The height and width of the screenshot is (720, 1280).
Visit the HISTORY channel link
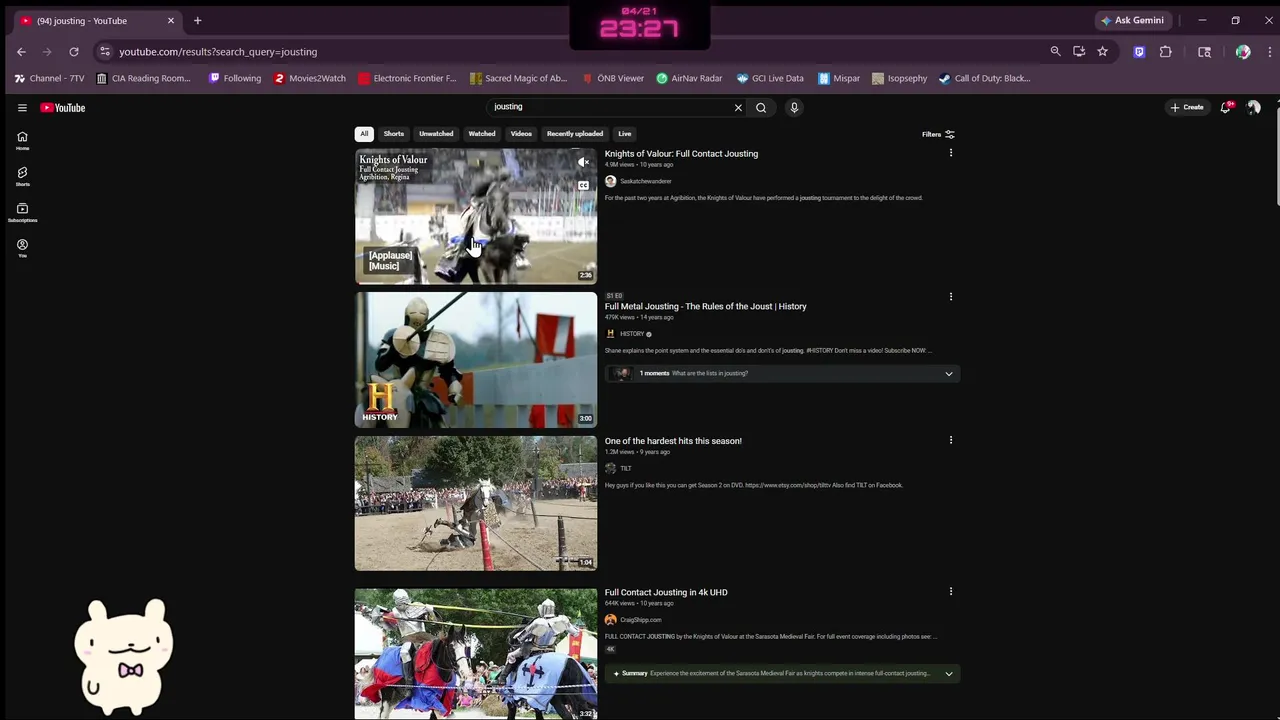(632, 334)
